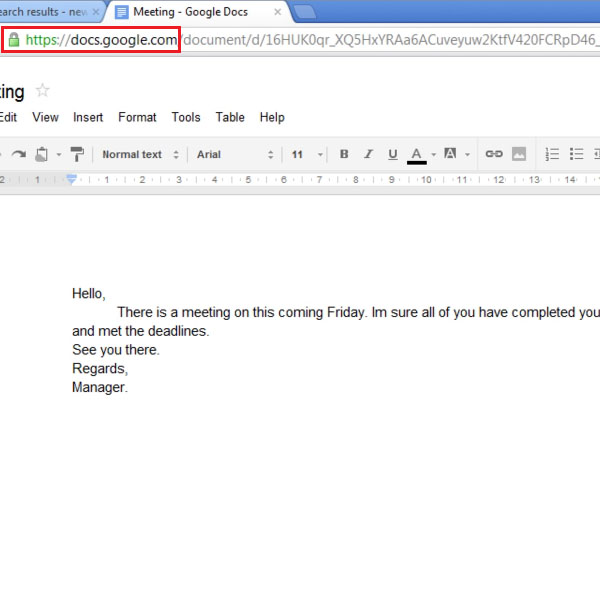The width and height of the screenshot is (600, 600).
Task: Click the clipboard paste icon
Action: pos(41,154)
